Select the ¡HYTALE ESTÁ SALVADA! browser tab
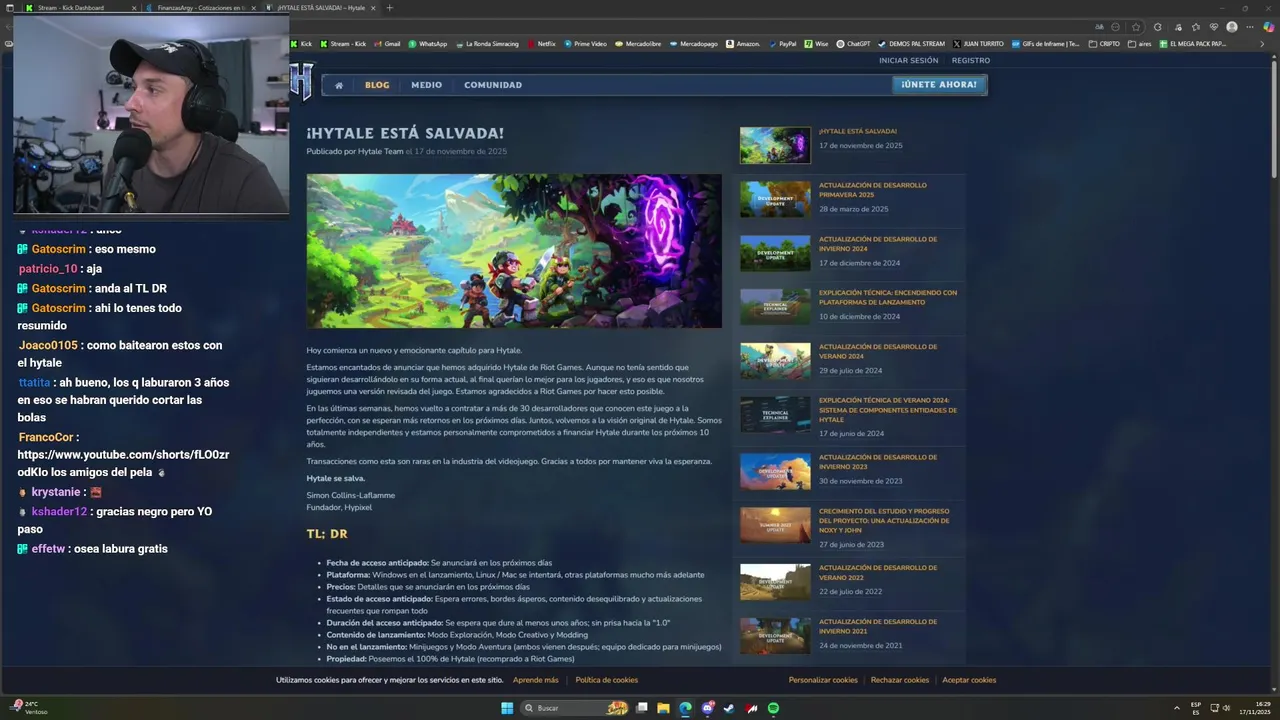Image resolution: width=1280 pixels, height=720 pixels. (x=321, y=8)
